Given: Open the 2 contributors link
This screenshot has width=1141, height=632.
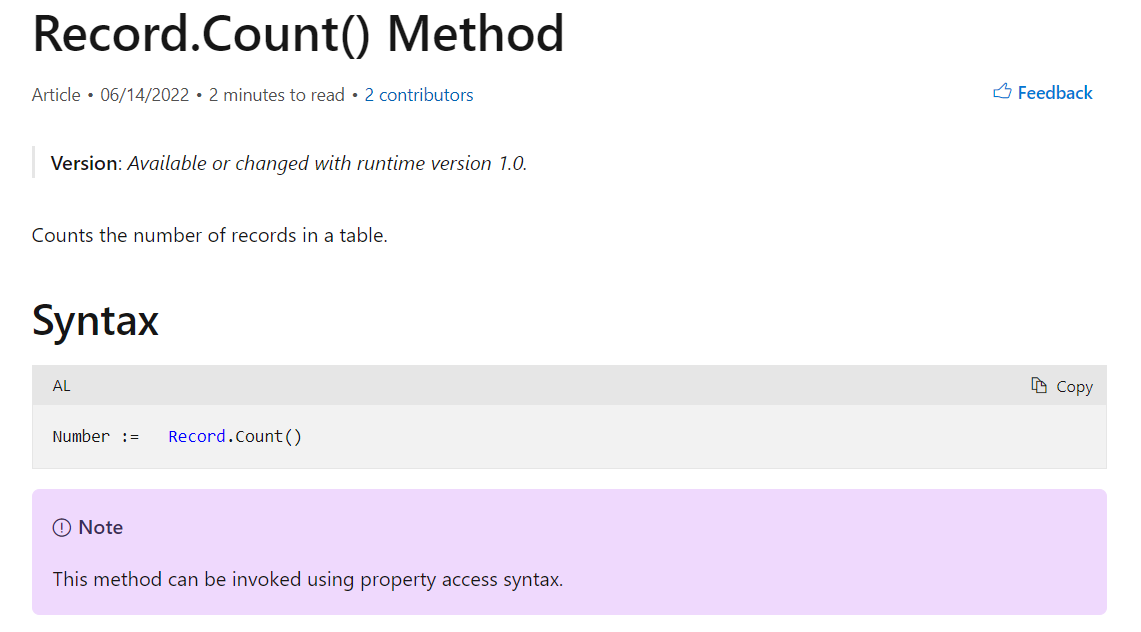Looking at the screenshot, I should click(419, 94).
